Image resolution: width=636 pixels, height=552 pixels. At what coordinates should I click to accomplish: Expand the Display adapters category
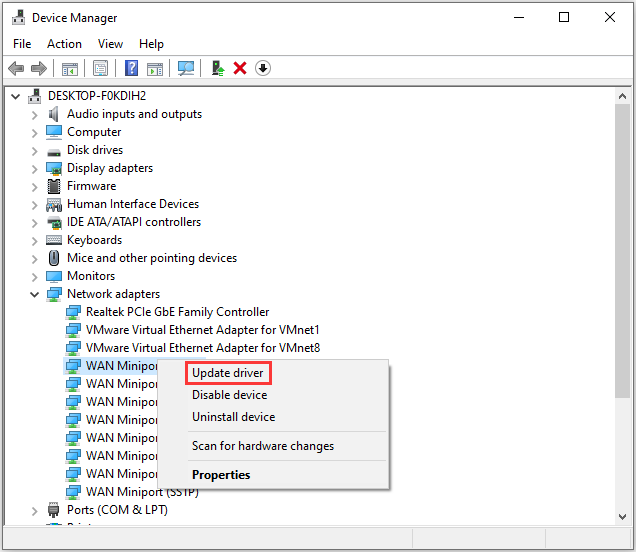35,169
